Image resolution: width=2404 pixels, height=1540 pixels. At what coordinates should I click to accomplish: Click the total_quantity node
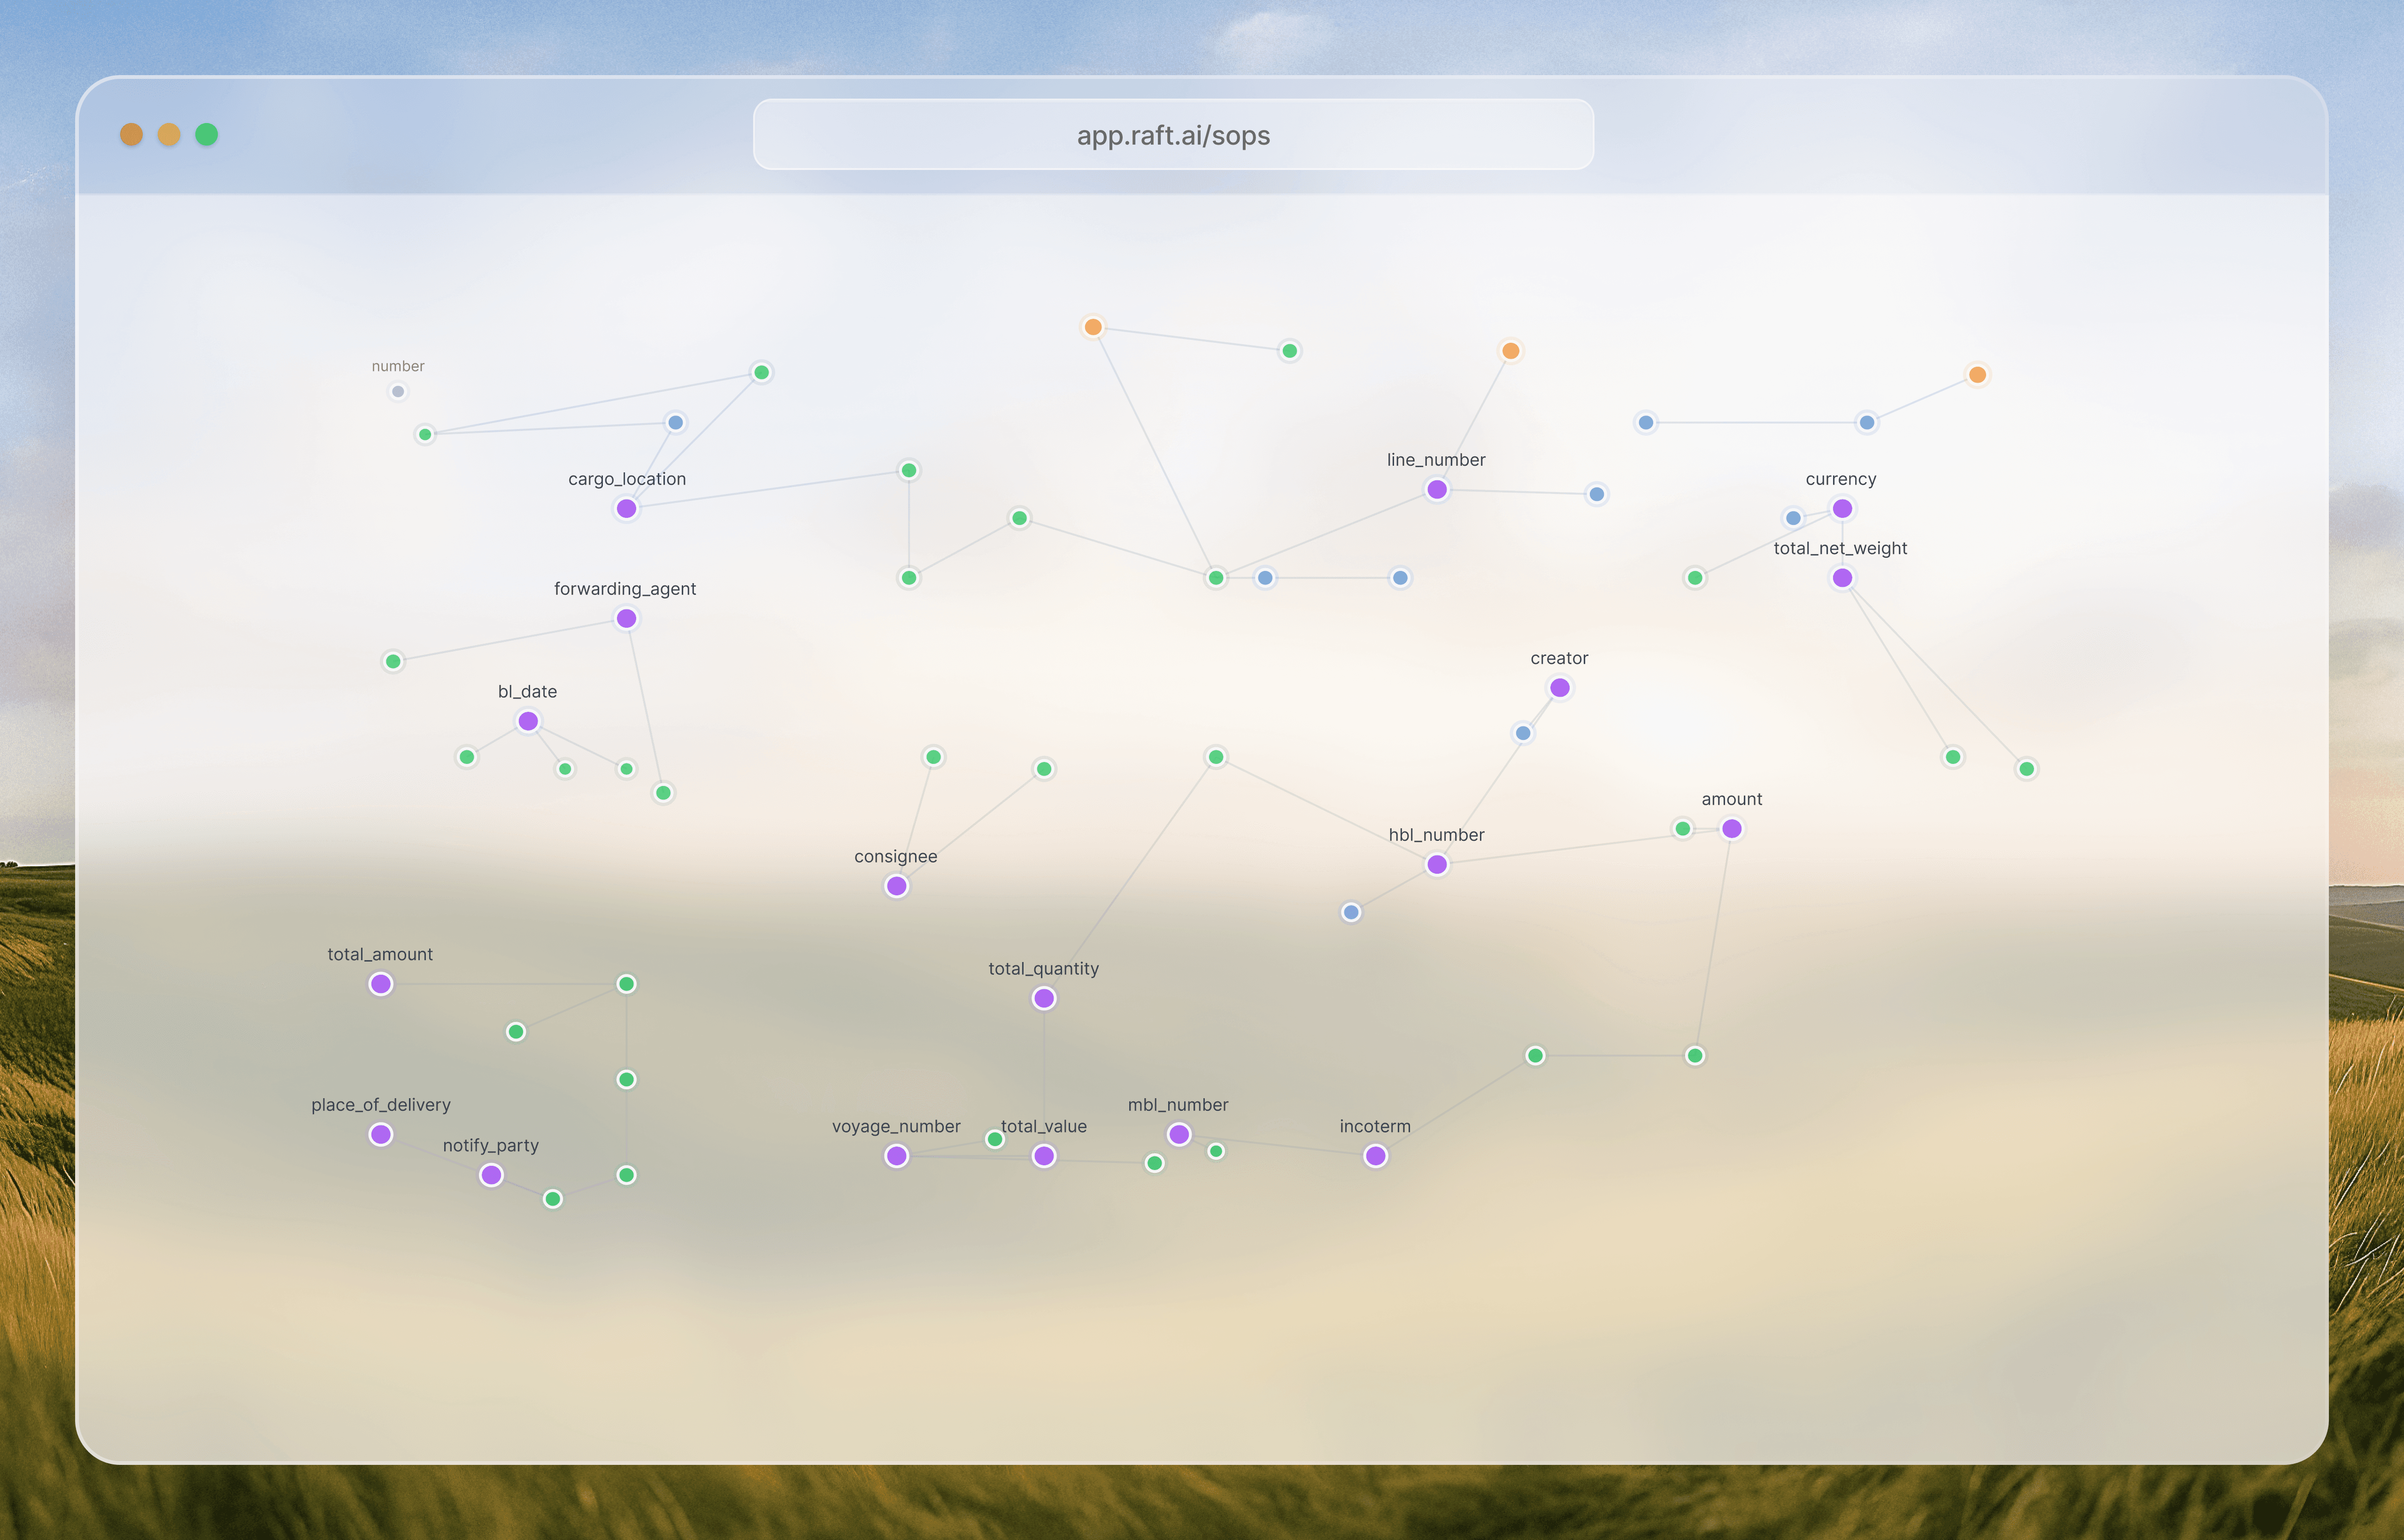click(1044, 998)
